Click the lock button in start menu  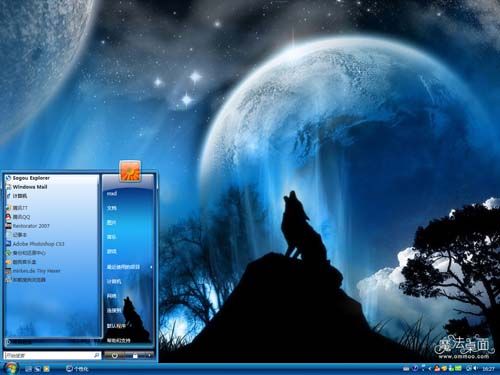point(135,356)
